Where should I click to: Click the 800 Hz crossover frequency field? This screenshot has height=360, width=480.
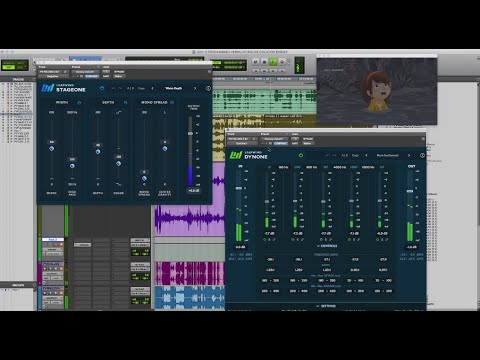tap(312, 167)
